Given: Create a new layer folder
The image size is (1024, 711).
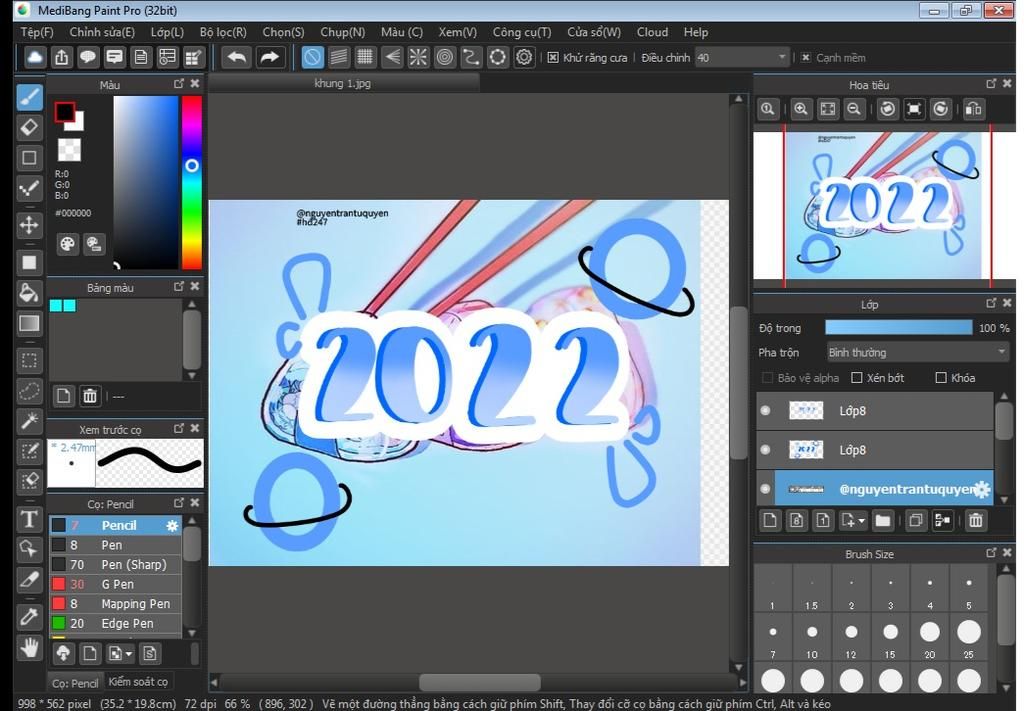Looking at the screenshot, I should 882,520.
